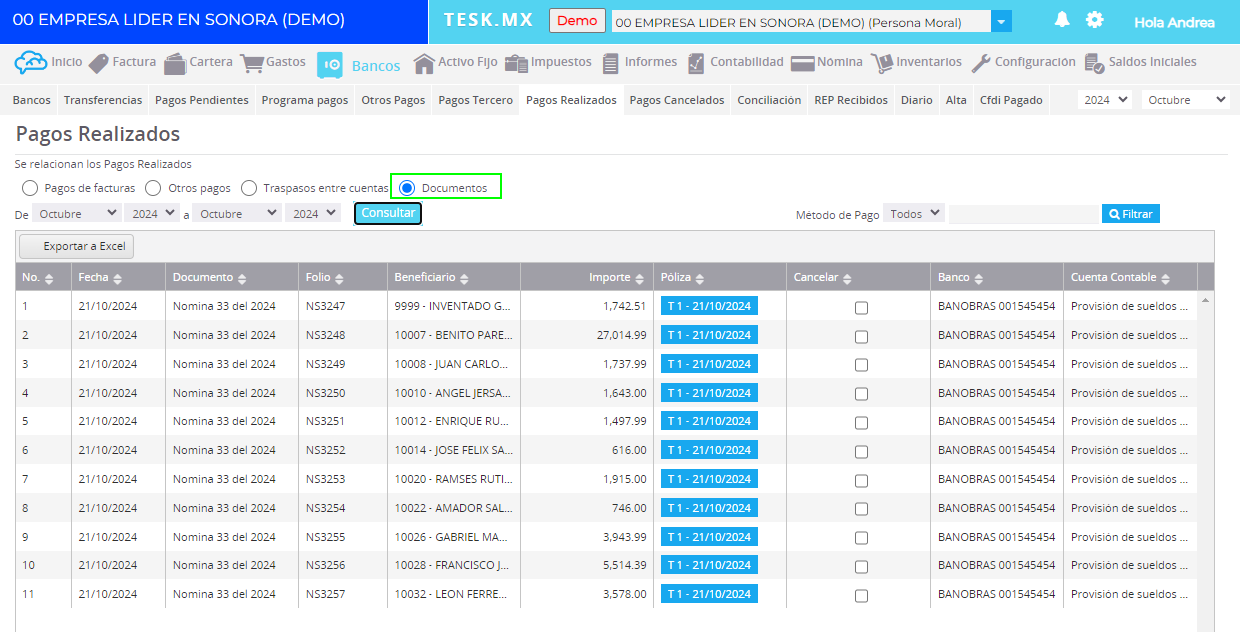The height and width of the screenshot is (632, 1240).
Task: Select Pagos de facturas radio button
Action: [x=30, y=188]
